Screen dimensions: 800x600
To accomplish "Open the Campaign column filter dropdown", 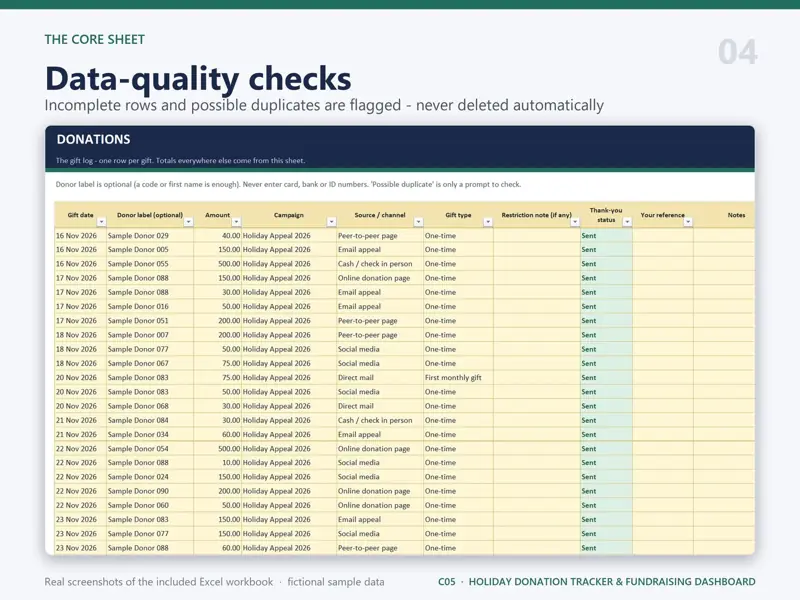I will [332, 222].
